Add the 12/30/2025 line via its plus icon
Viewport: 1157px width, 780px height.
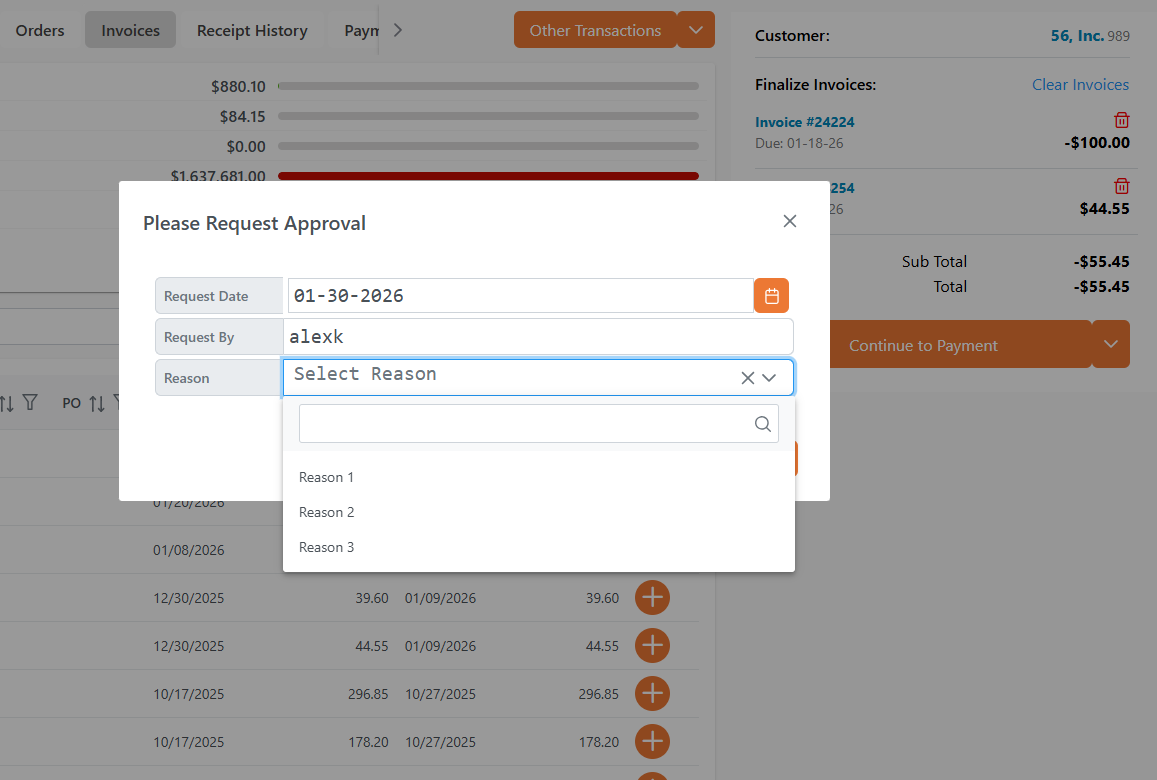pyautogui.click(x=652, y=597)
